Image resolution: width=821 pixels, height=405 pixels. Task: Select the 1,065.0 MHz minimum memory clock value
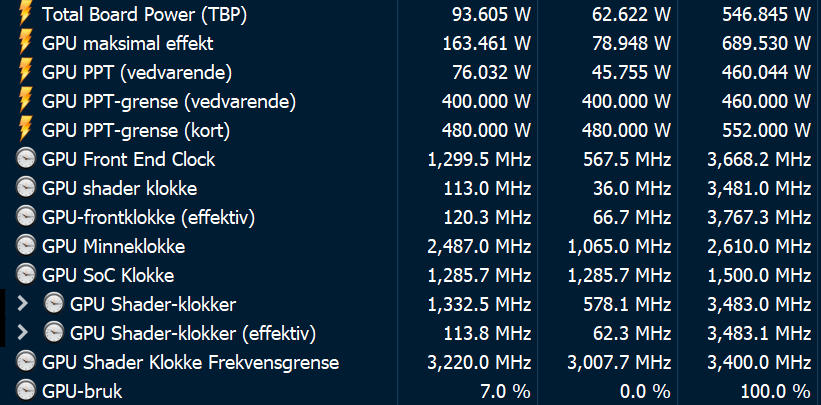click(619, 246)
